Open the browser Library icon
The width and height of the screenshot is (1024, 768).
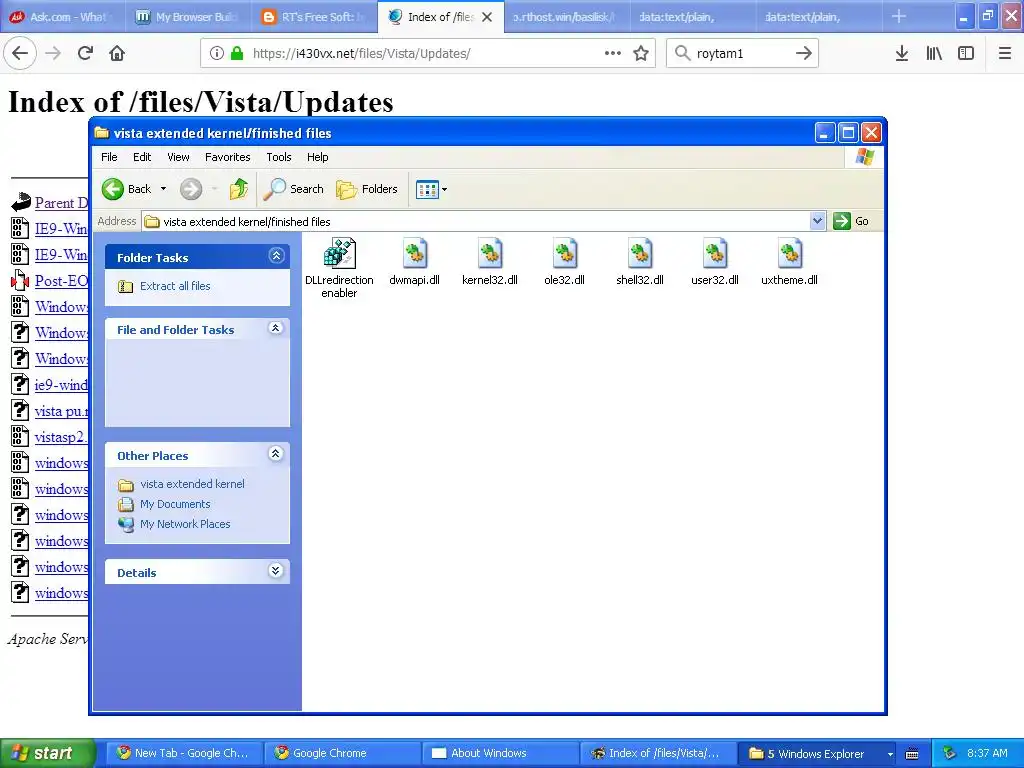click(934, 54)
